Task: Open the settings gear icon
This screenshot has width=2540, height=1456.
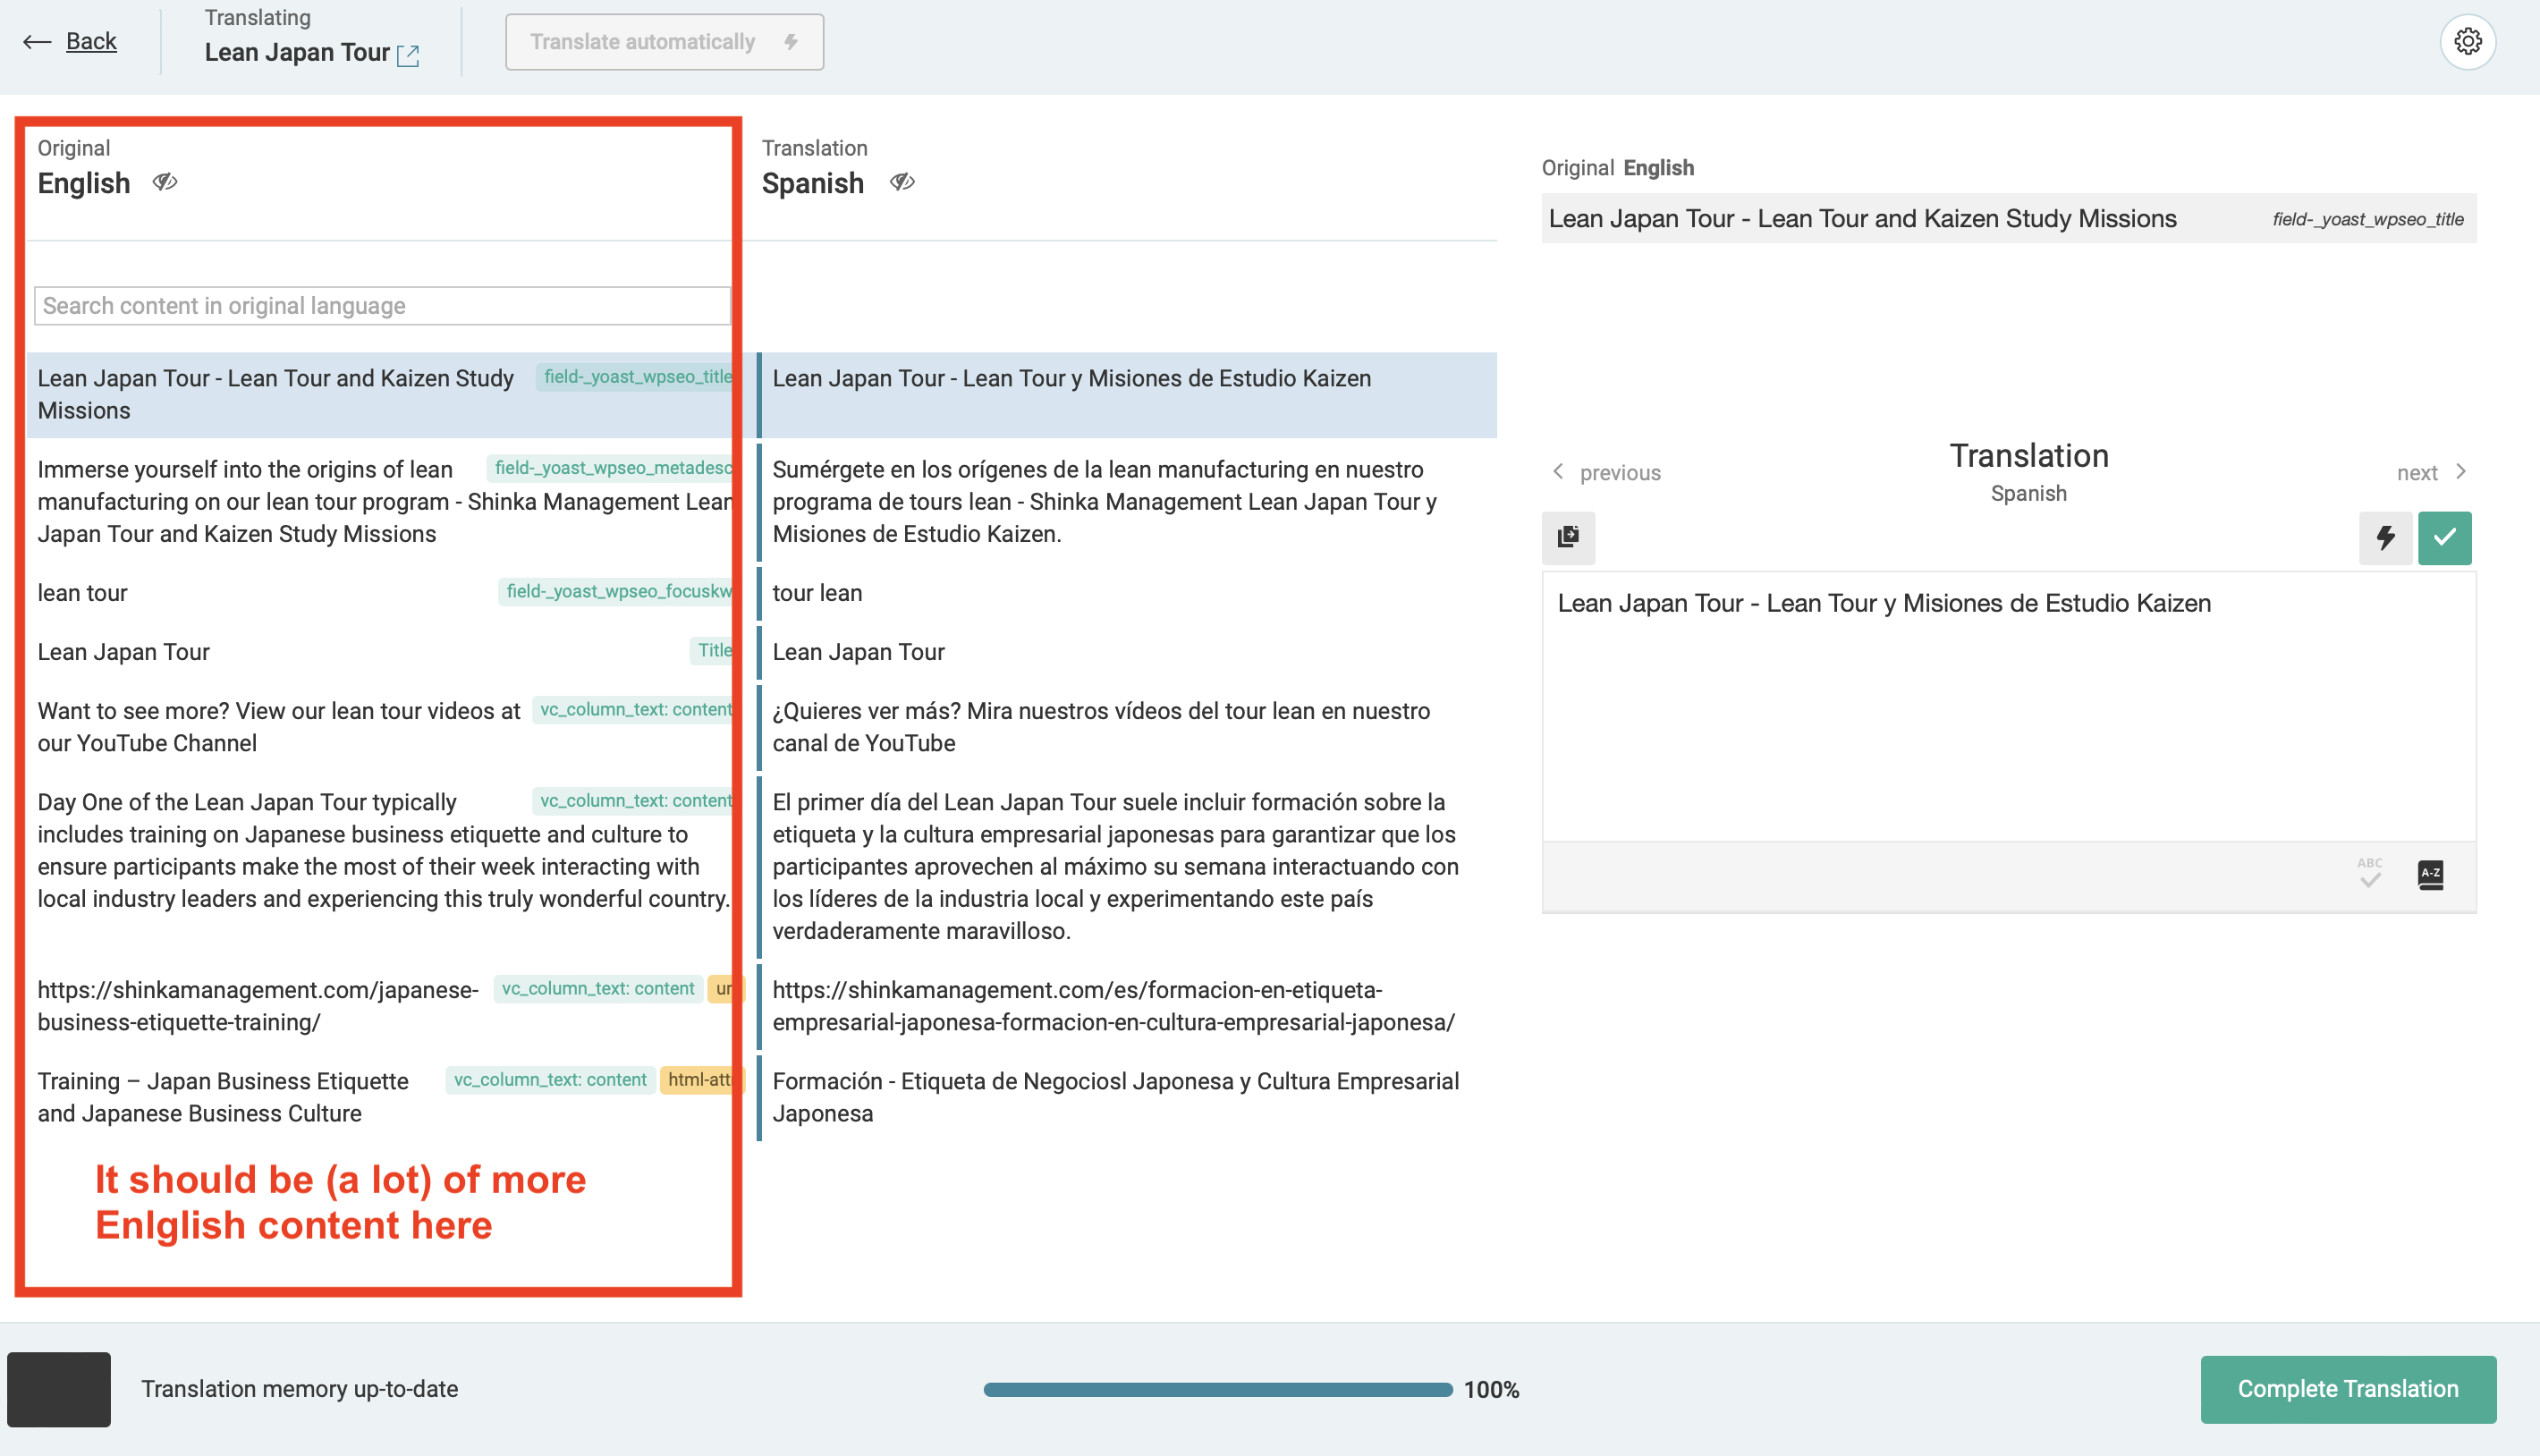Action: click(x=2467, y=42)
